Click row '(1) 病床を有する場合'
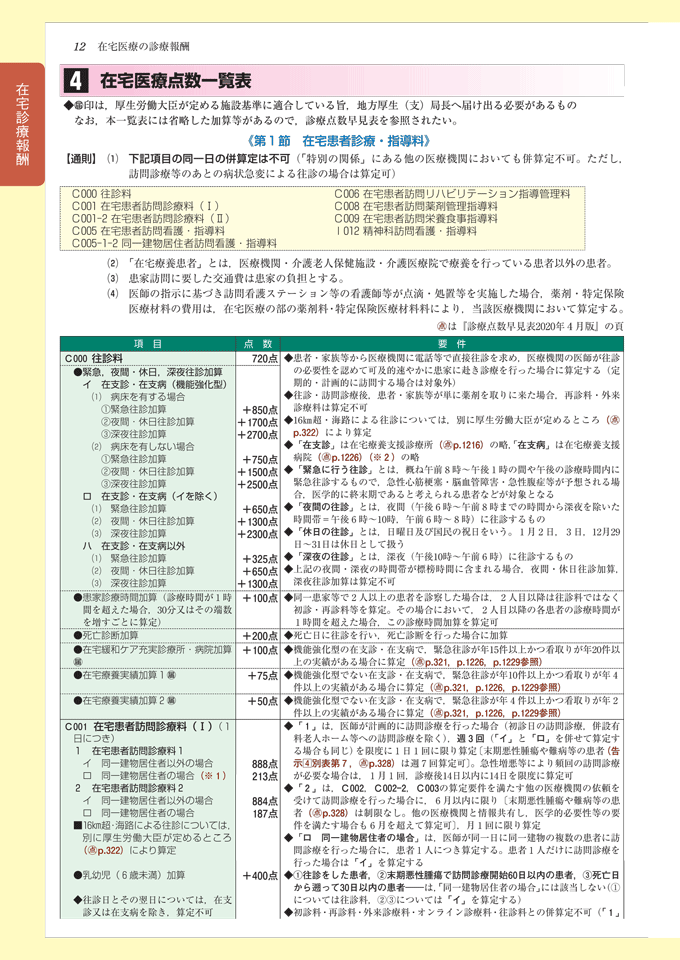The image size is (680, 960). [138, 397]
